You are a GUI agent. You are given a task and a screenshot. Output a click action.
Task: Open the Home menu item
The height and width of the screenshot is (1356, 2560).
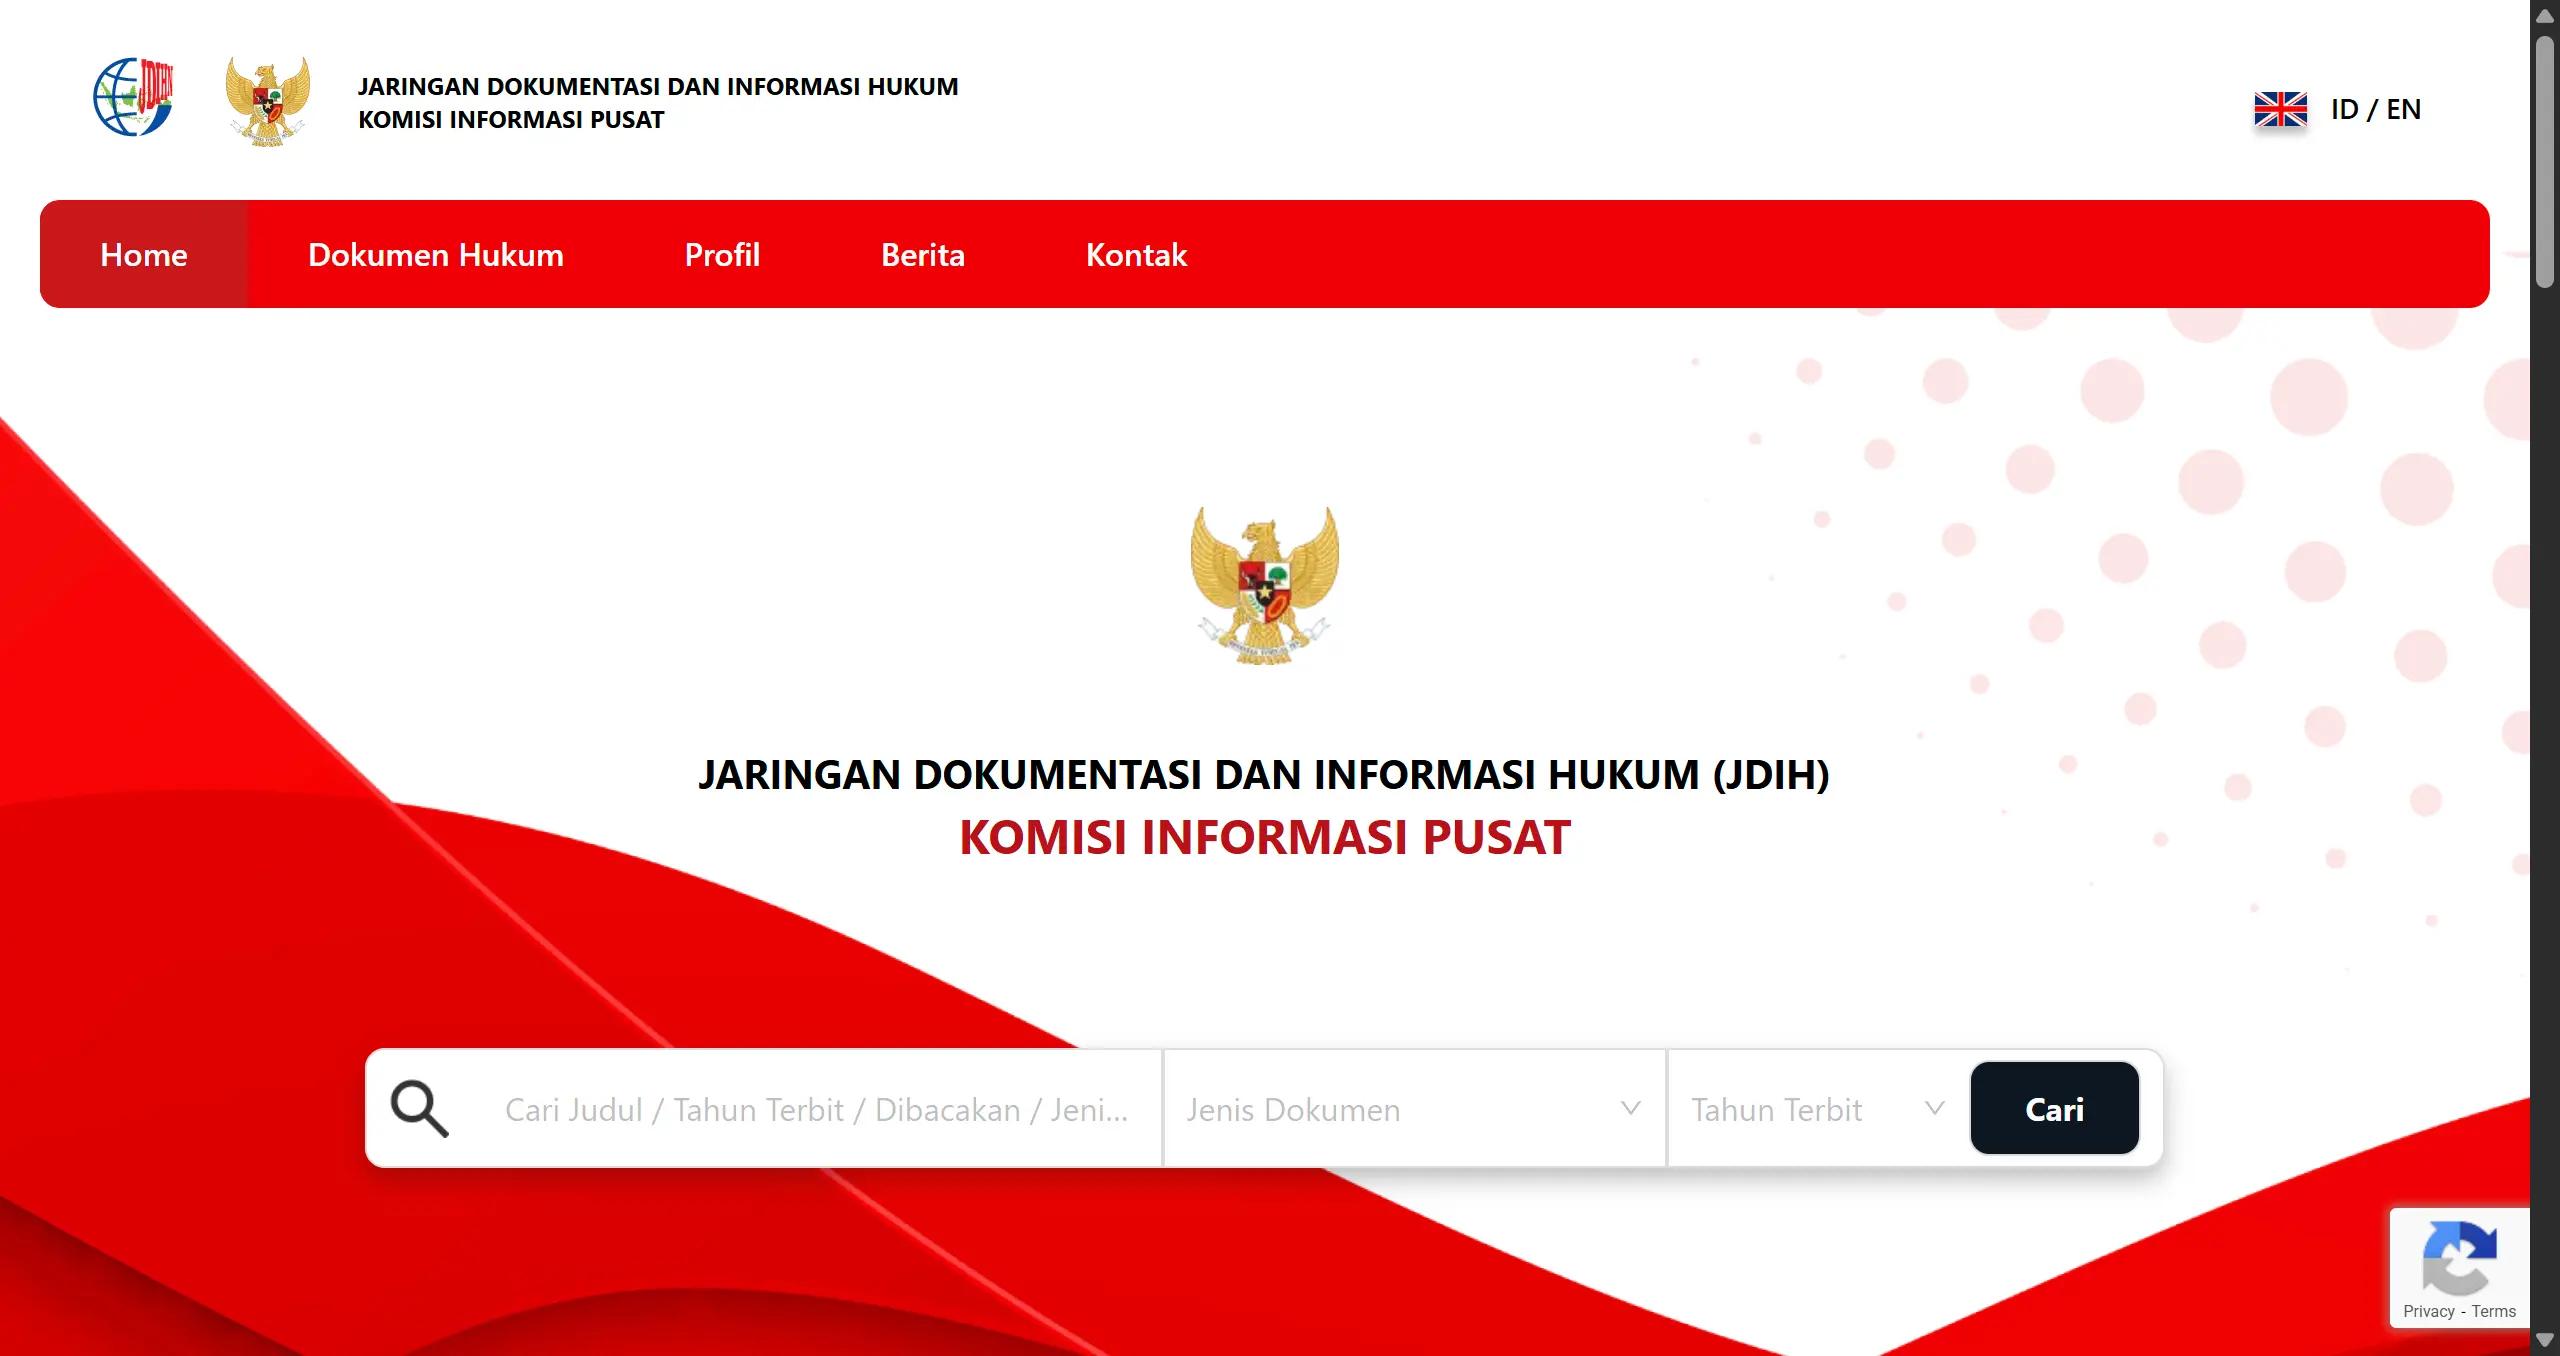[x=142, y=254]
